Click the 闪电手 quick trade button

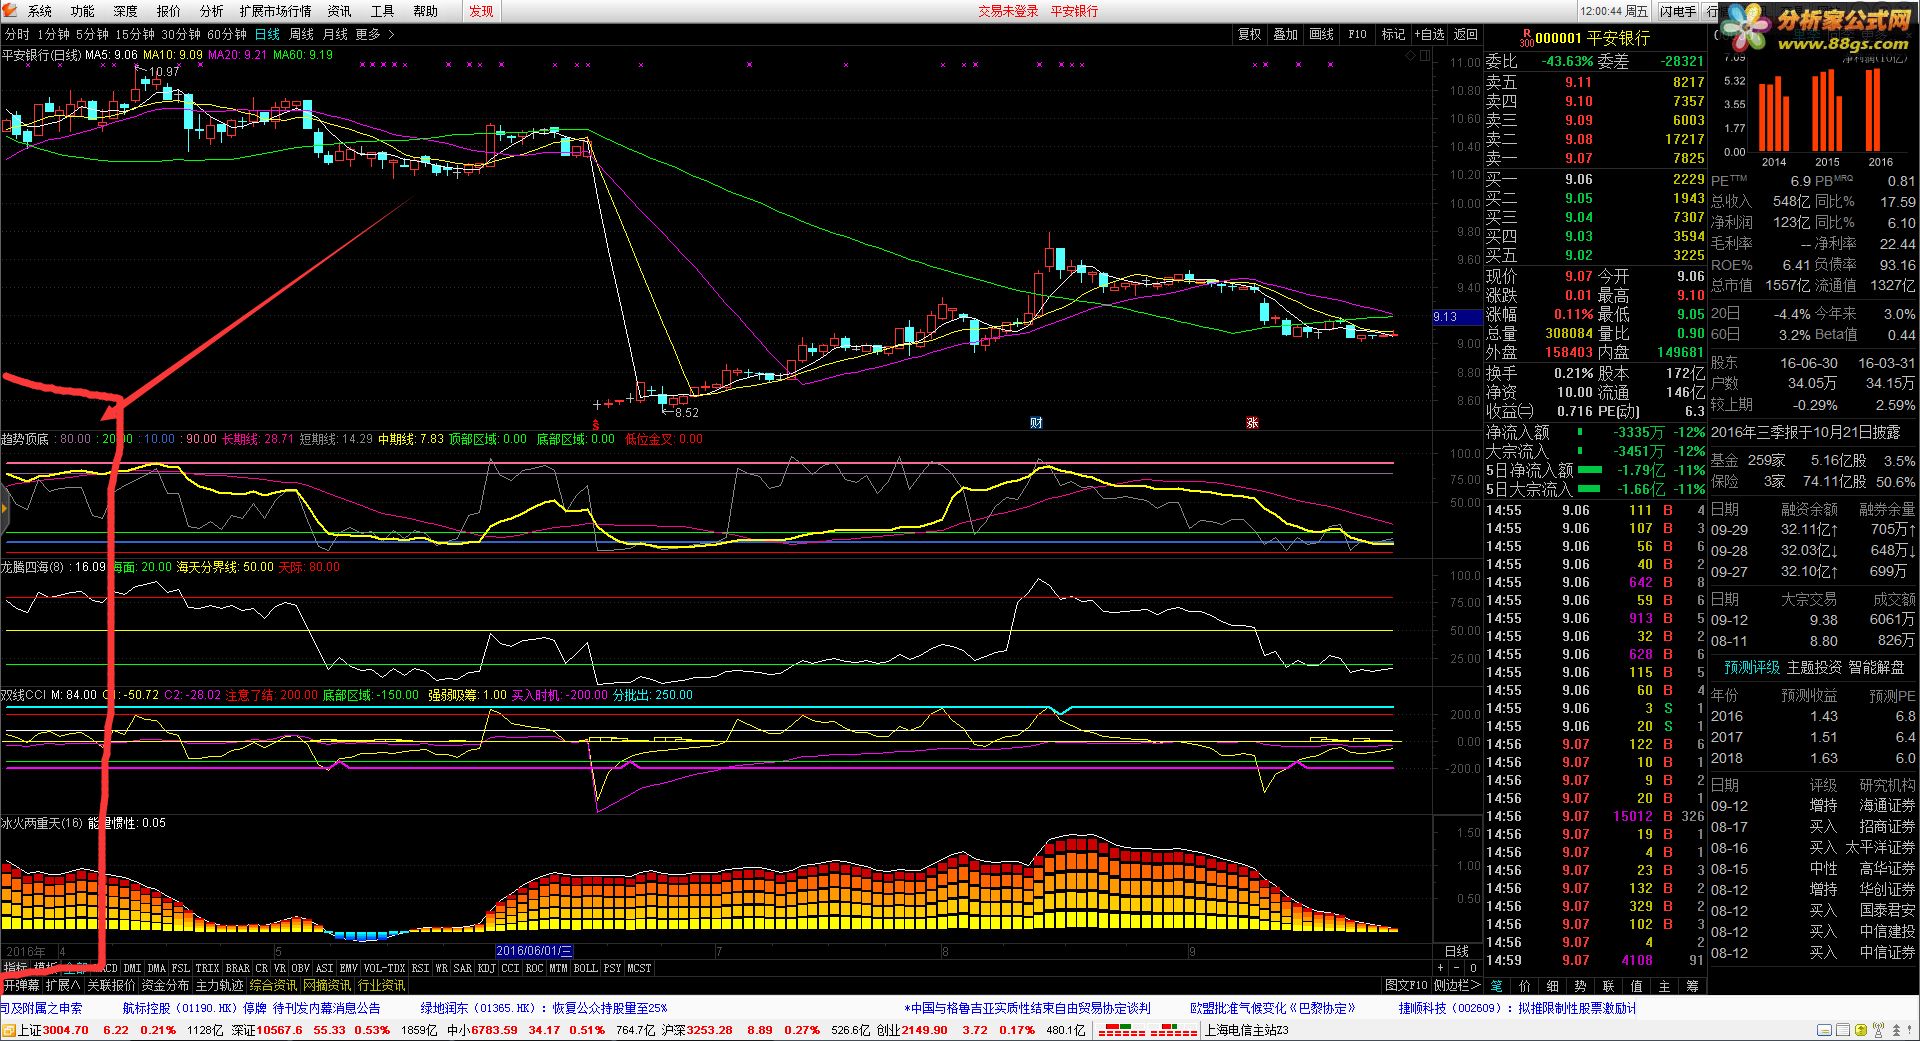pos(1678,11)
